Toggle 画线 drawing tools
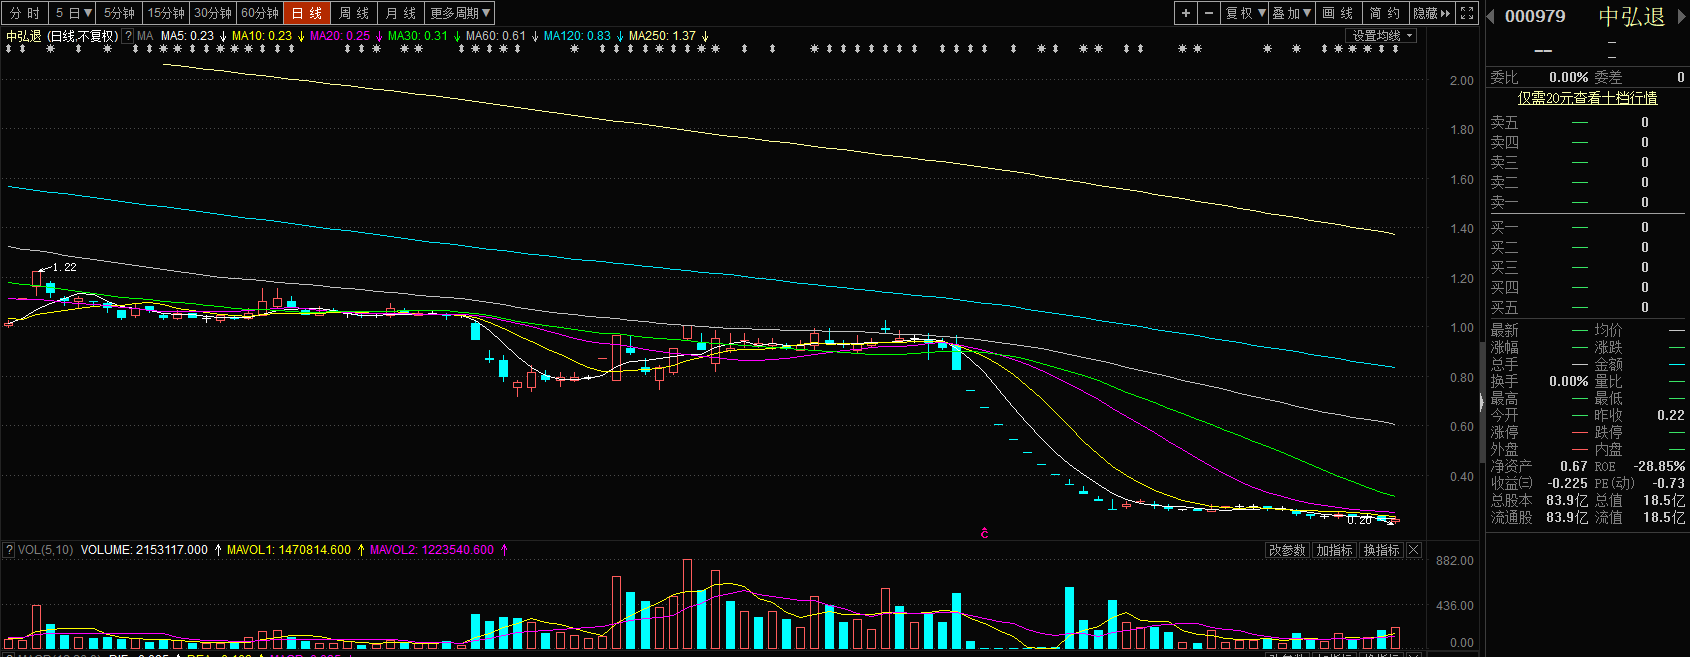This screenshot has height=657, width=1690. (1337, 13)
